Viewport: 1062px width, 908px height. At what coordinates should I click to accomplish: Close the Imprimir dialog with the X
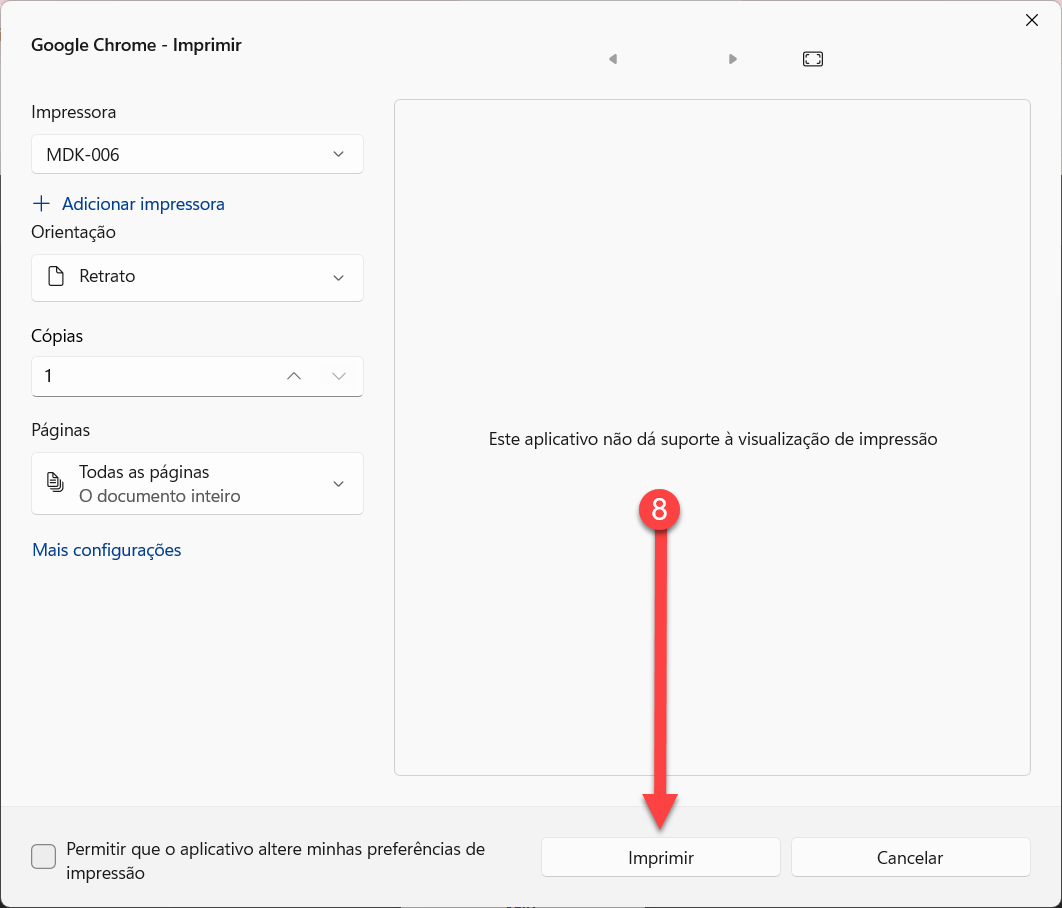pos(1032,20)
